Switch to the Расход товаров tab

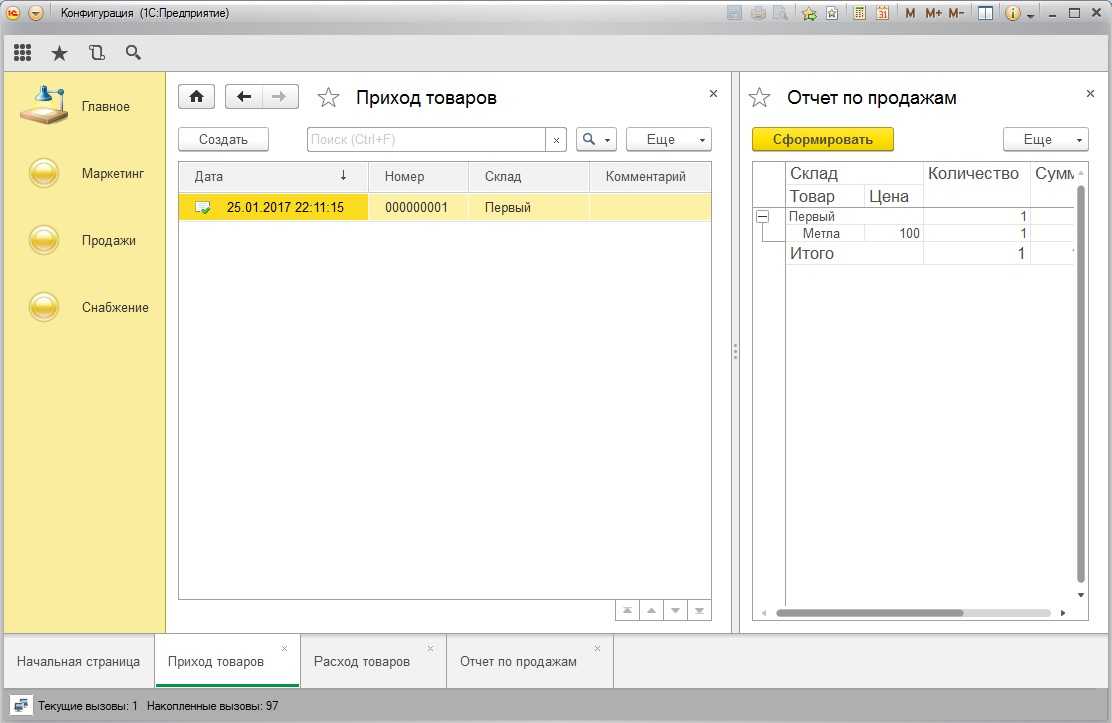coord(362,661)
